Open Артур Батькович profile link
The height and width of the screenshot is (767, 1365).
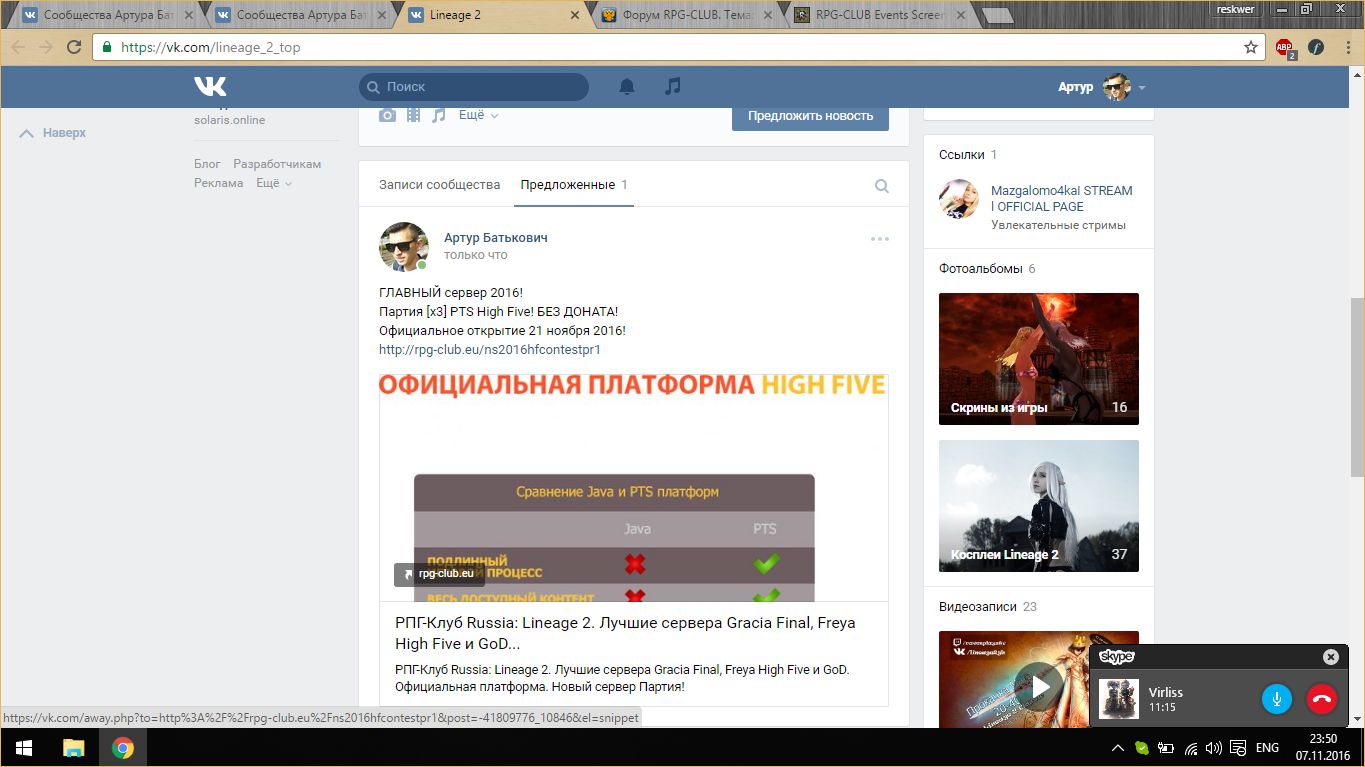pyautogui.click(x=496, y=238)
